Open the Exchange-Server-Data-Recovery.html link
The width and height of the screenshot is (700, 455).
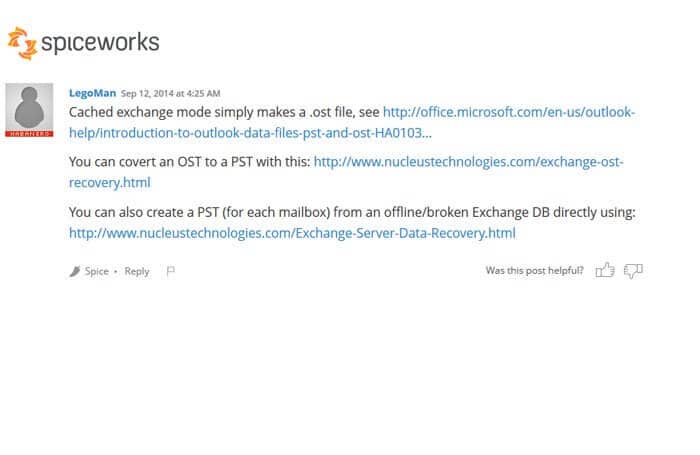[x=292, y=233]
